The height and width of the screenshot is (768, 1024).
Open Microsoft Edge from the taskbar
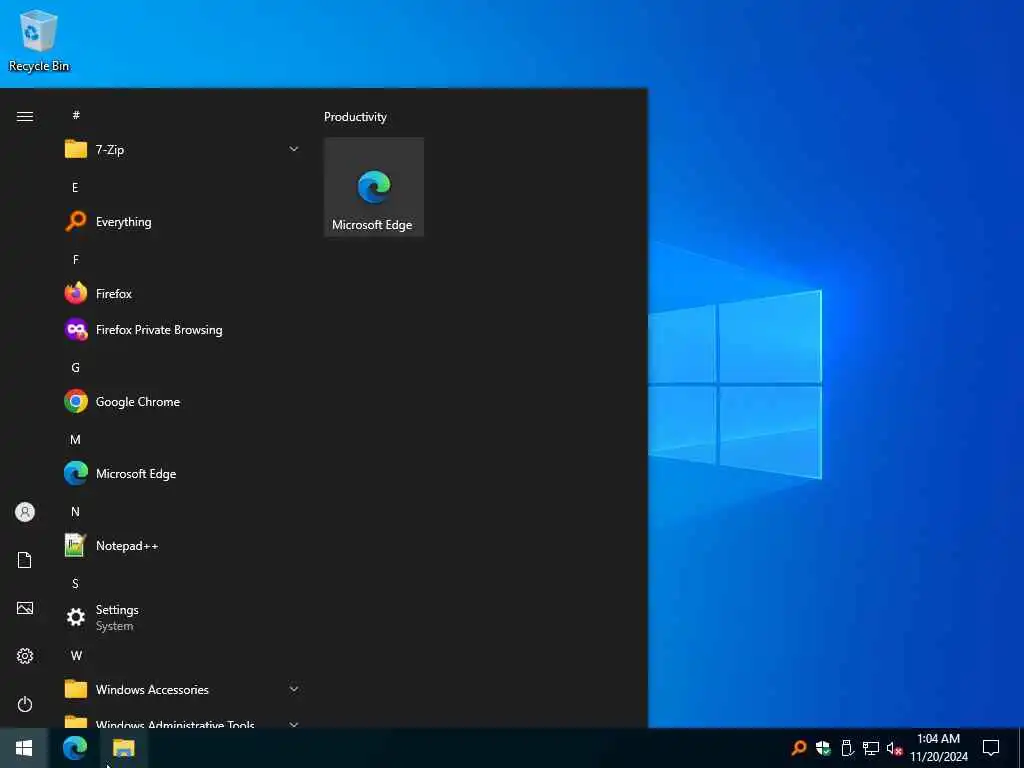(75, 748)
